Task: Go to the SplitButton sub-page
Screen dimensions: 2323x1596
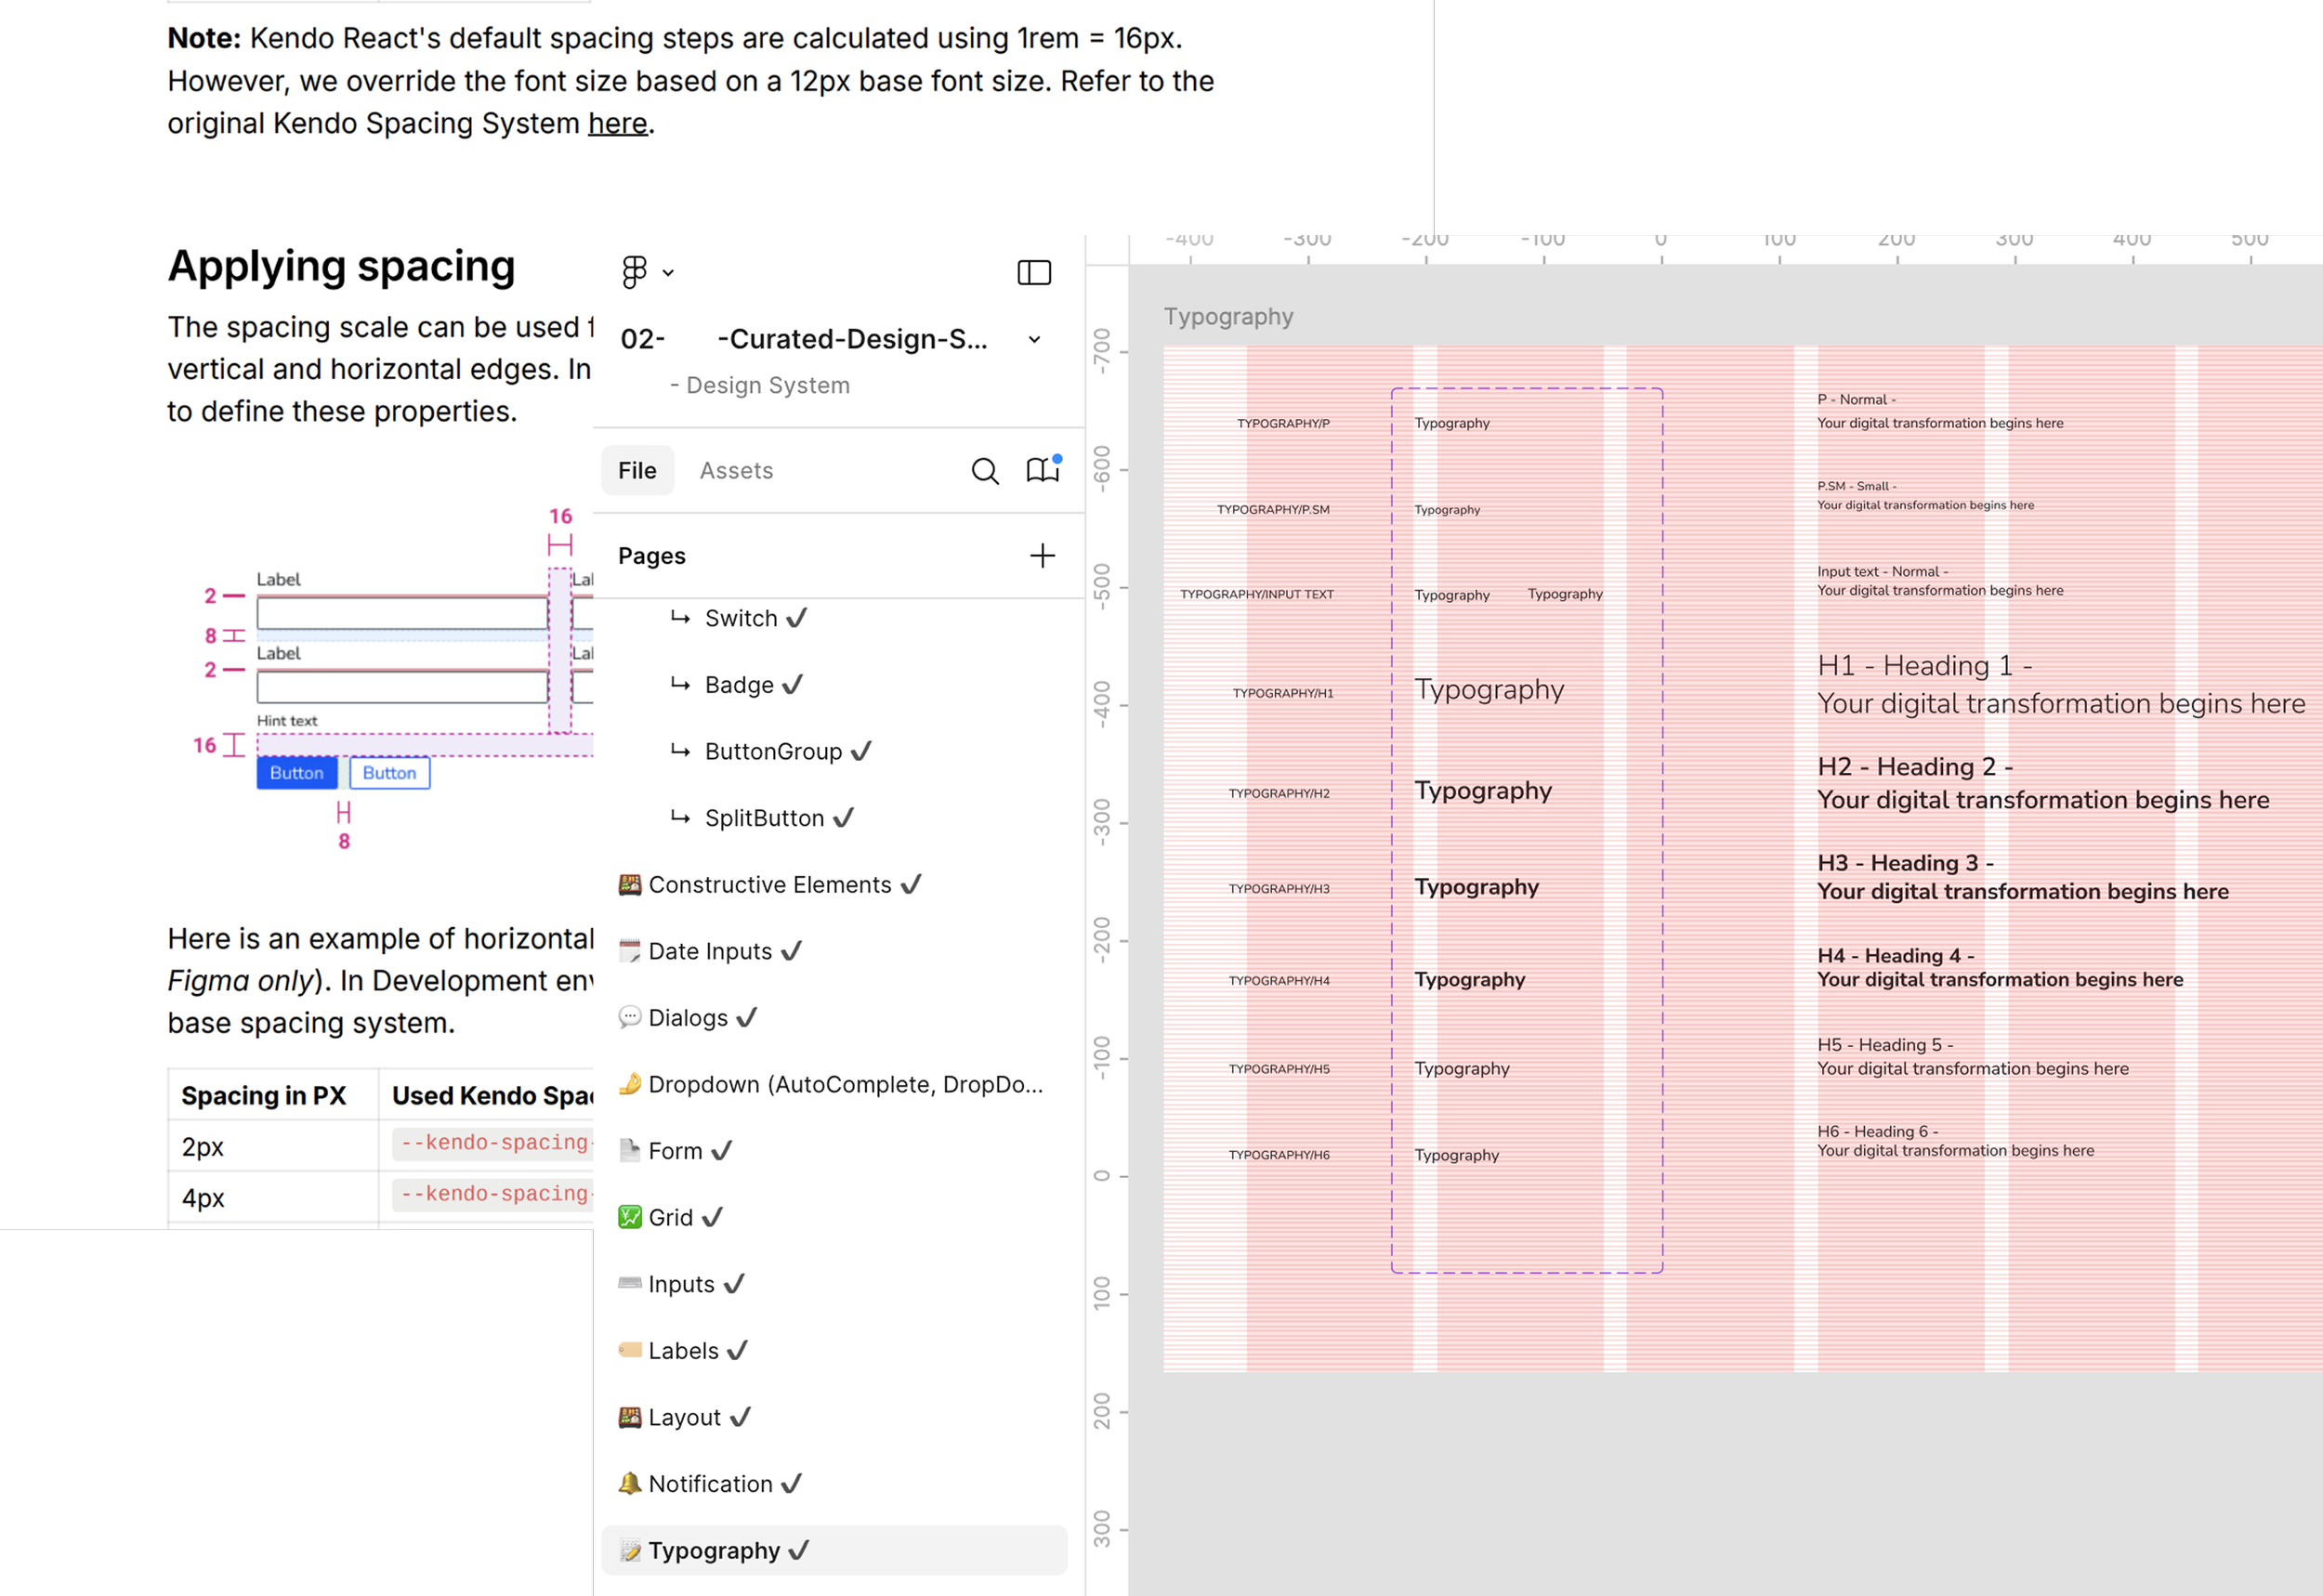Action: click(764, 818)
